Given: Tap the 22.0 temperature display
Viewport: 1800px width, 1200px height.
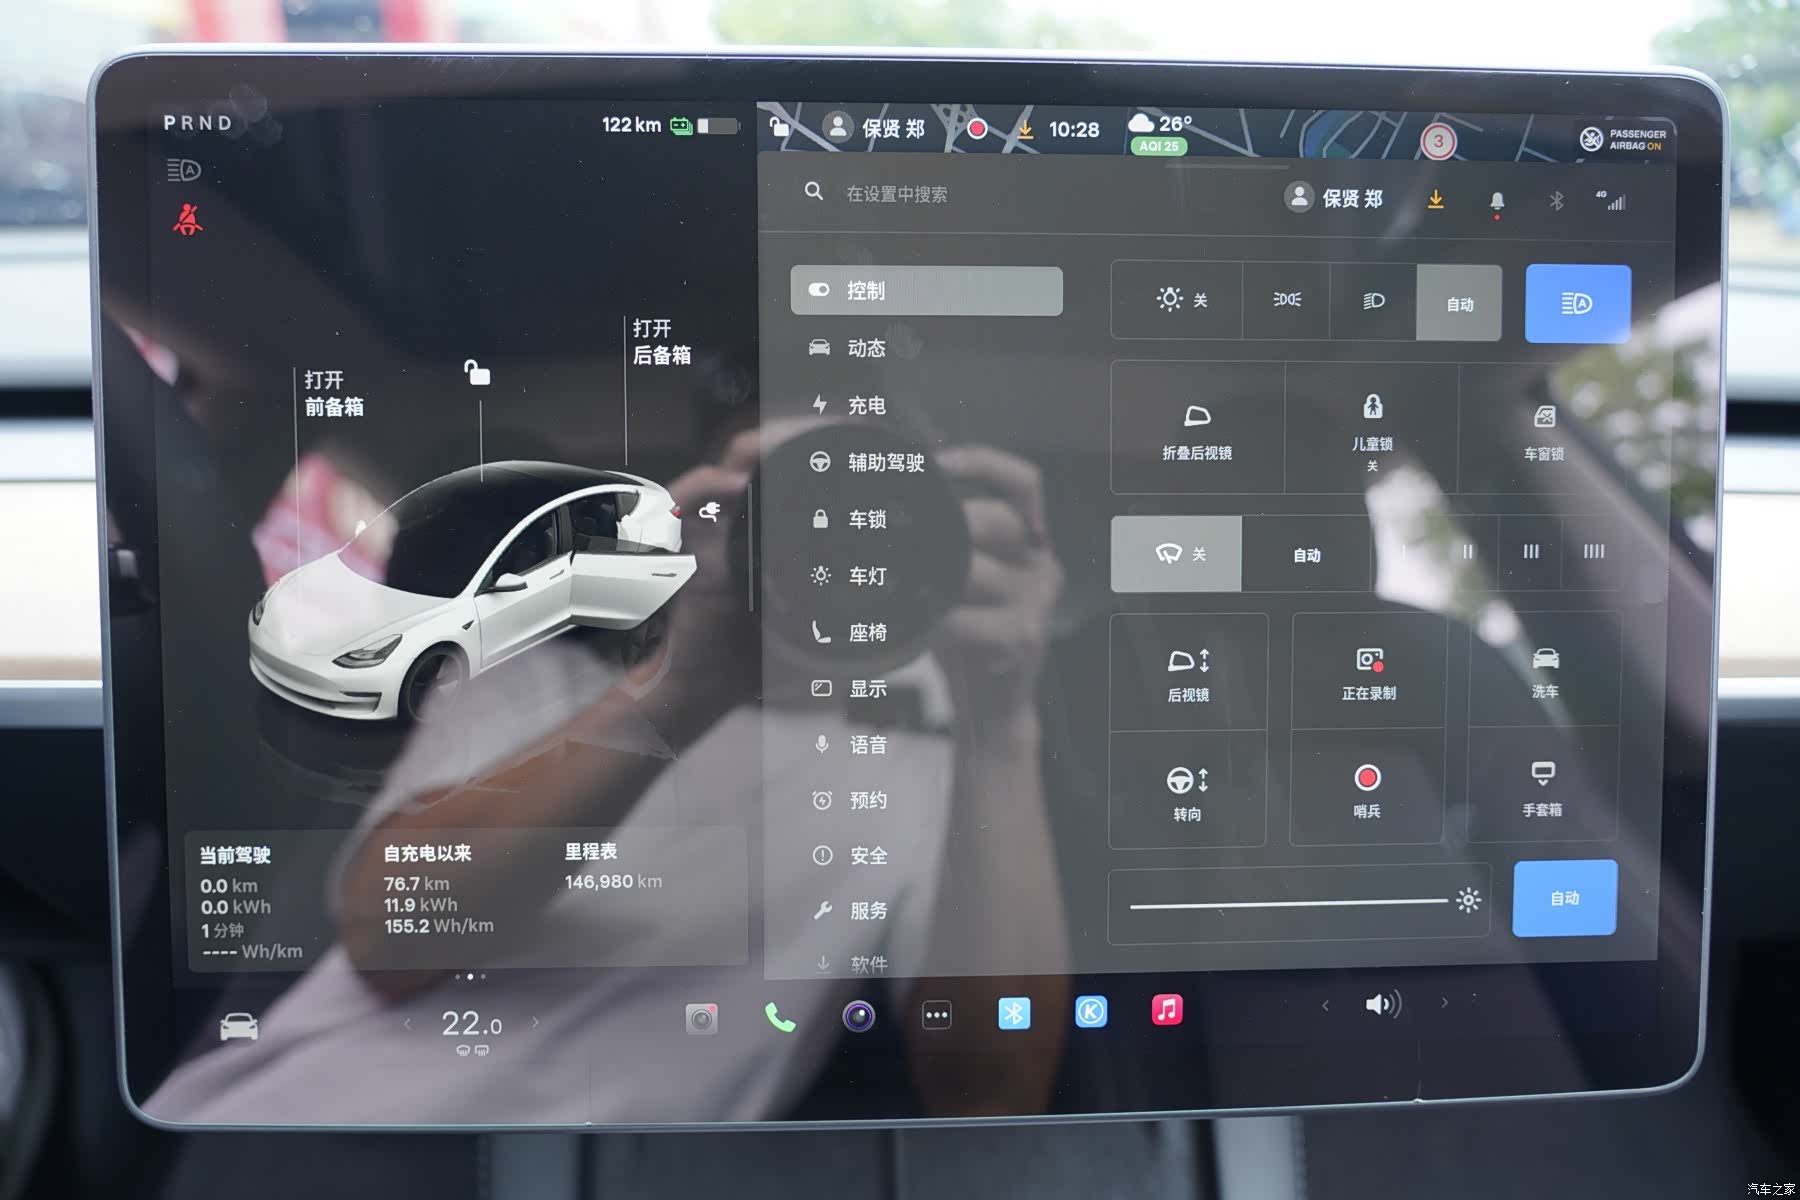Looking at the screenshot, I should click(x=471, y=1024).
